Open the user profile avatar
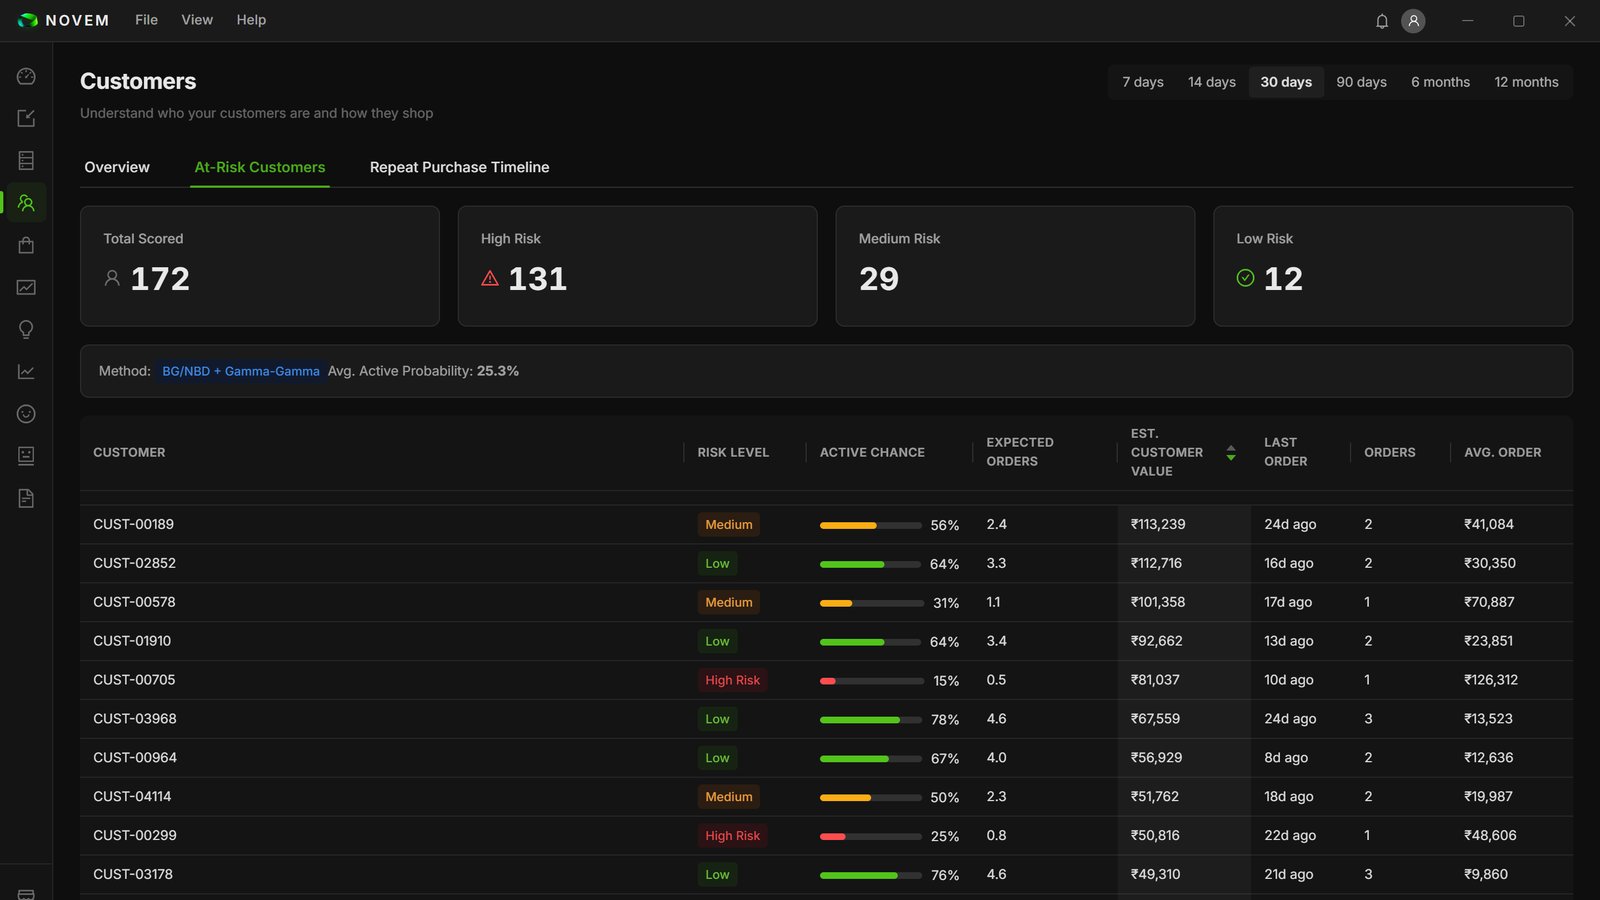The image size is (1600, 900). click(x=1413, y=21)
